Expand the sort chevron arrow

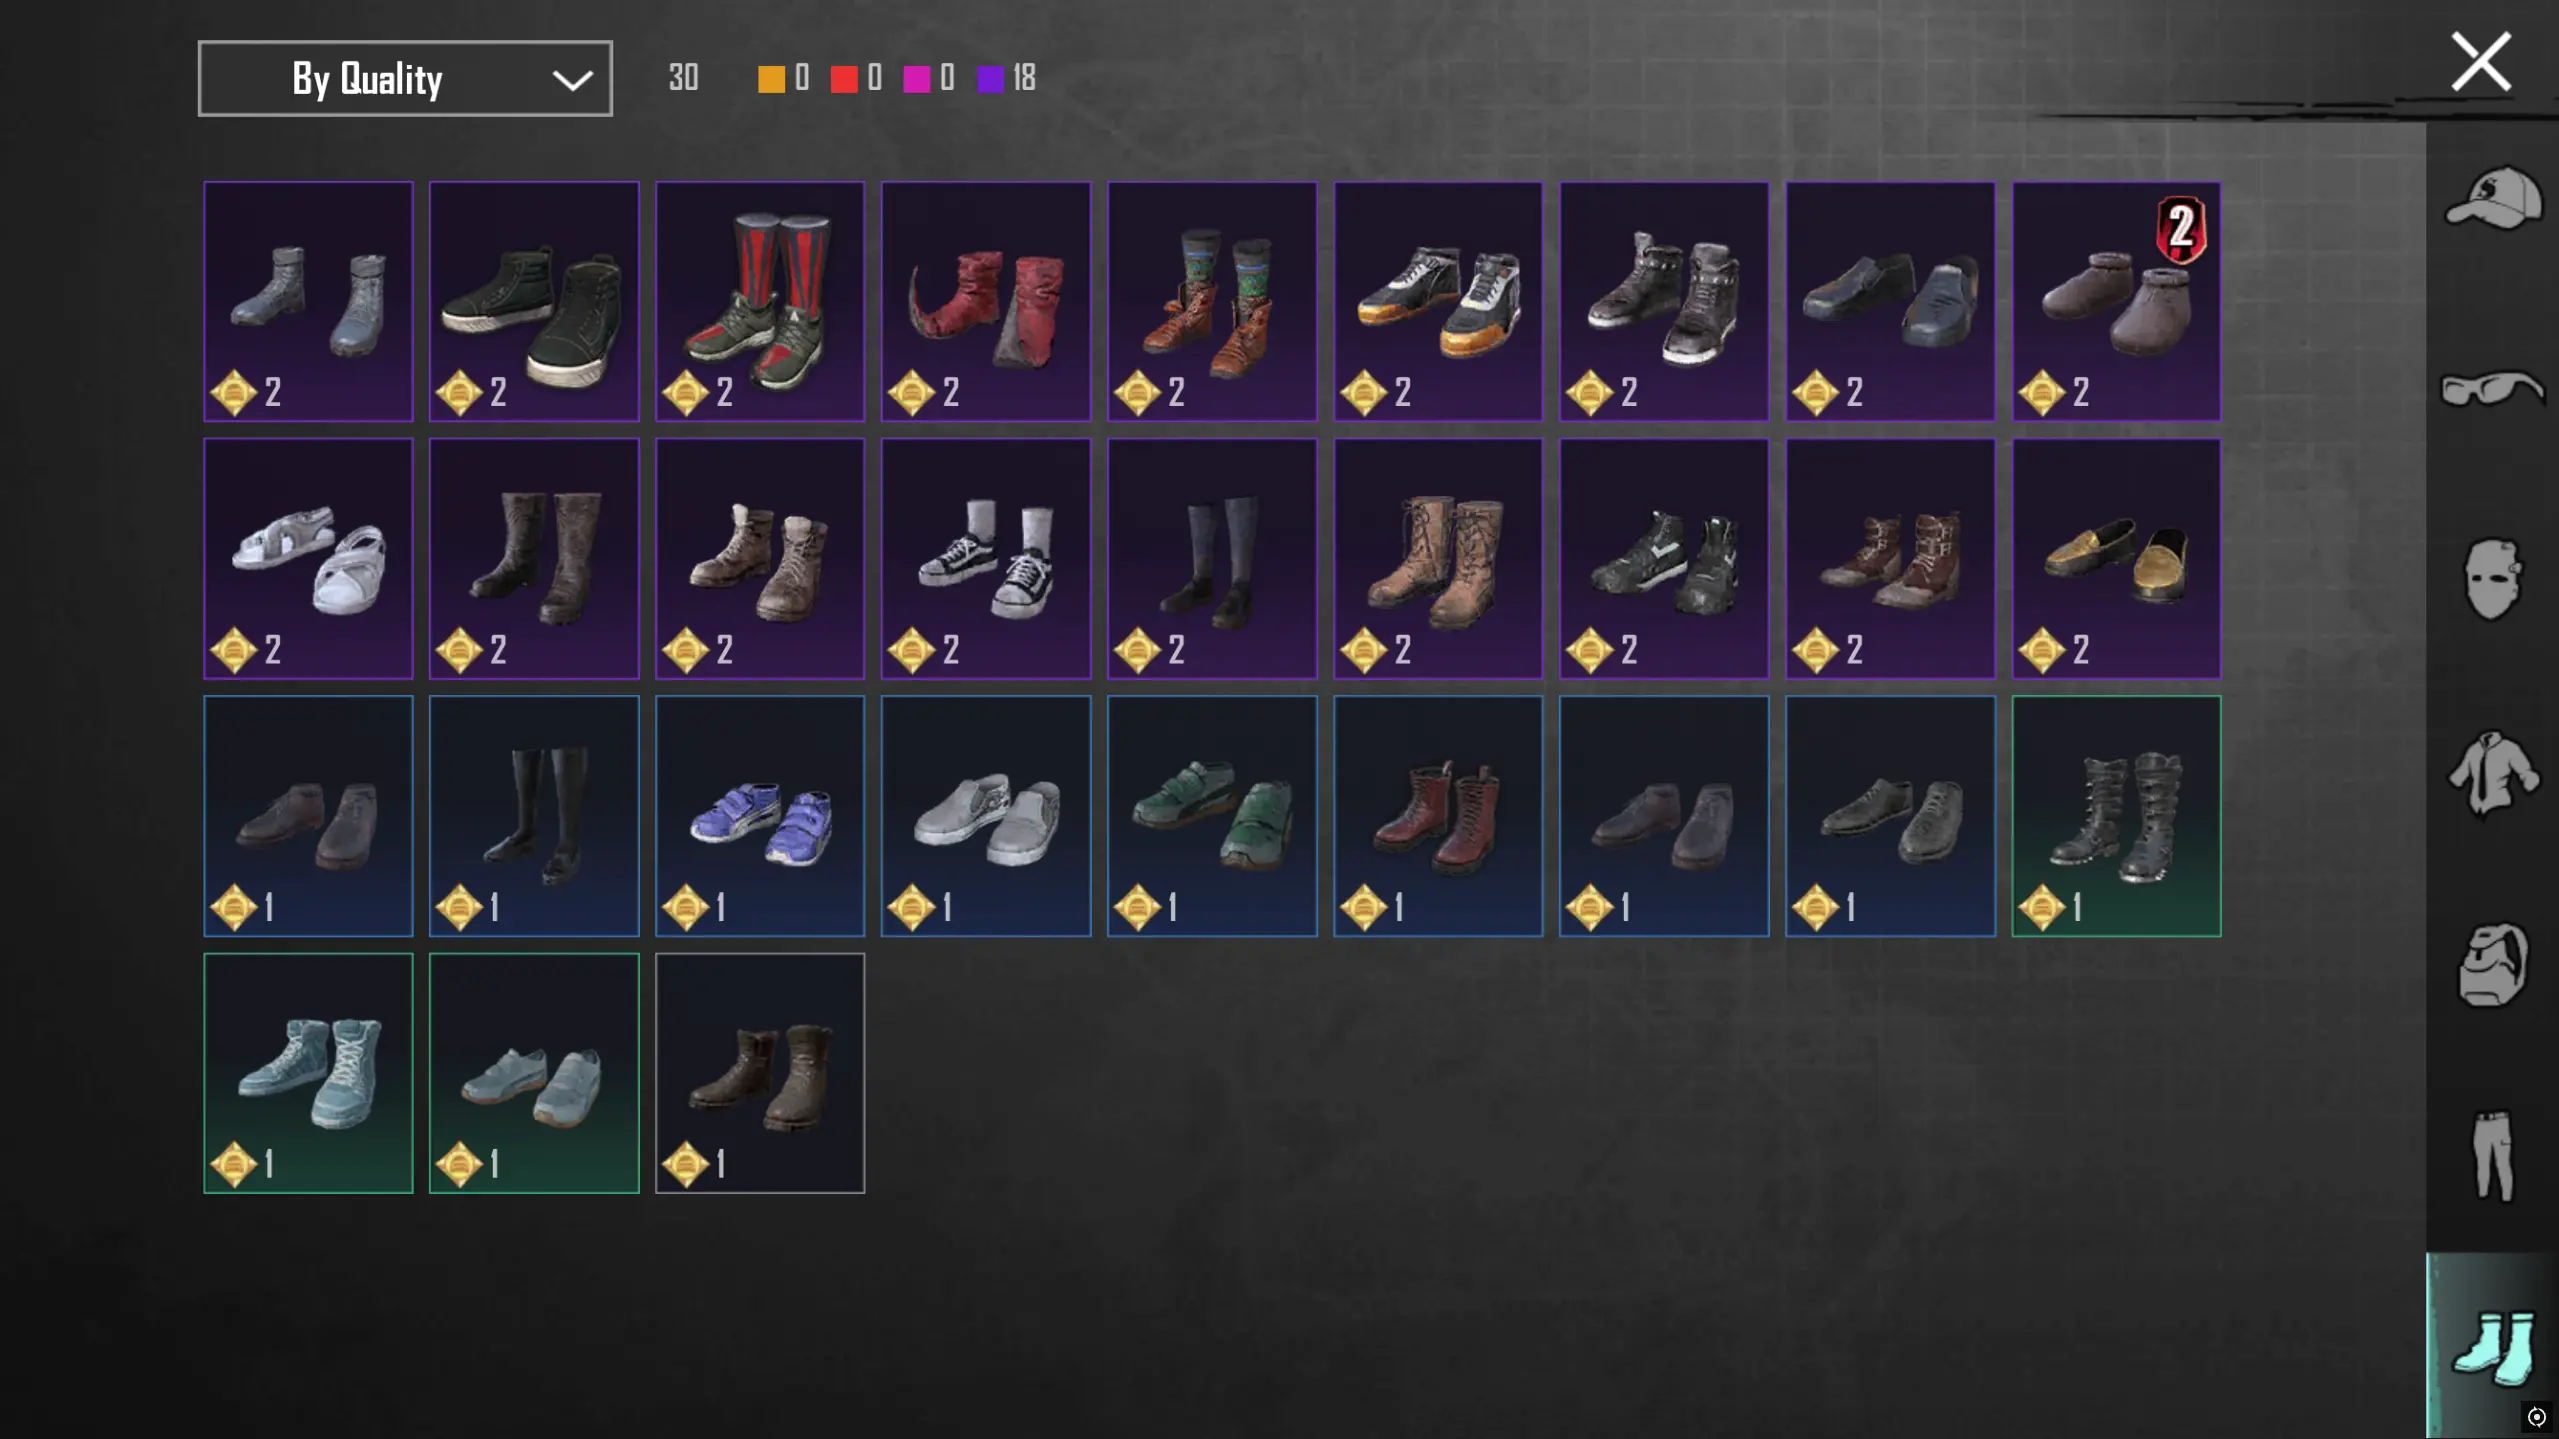point(572,80)
